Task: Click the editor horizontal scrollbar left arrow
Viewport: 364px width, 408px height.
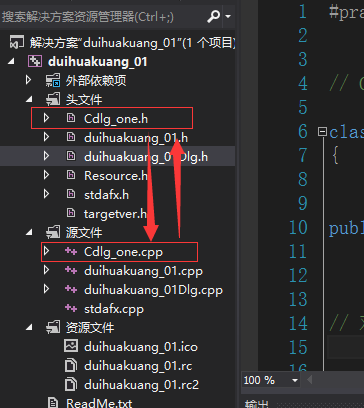Action: [x=309, y=380]
